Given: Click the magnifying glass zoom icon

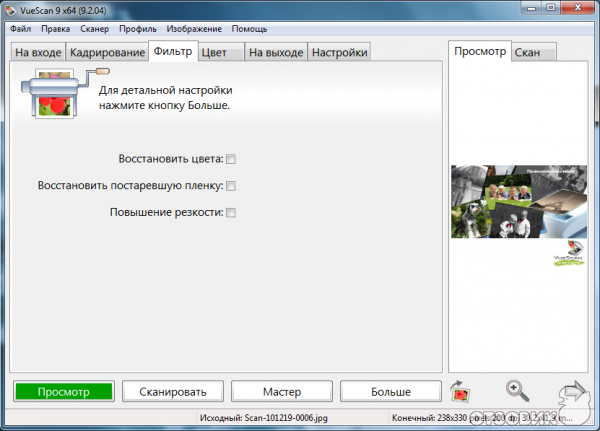Looking at the screenshot, I should [x=517, y=391].
